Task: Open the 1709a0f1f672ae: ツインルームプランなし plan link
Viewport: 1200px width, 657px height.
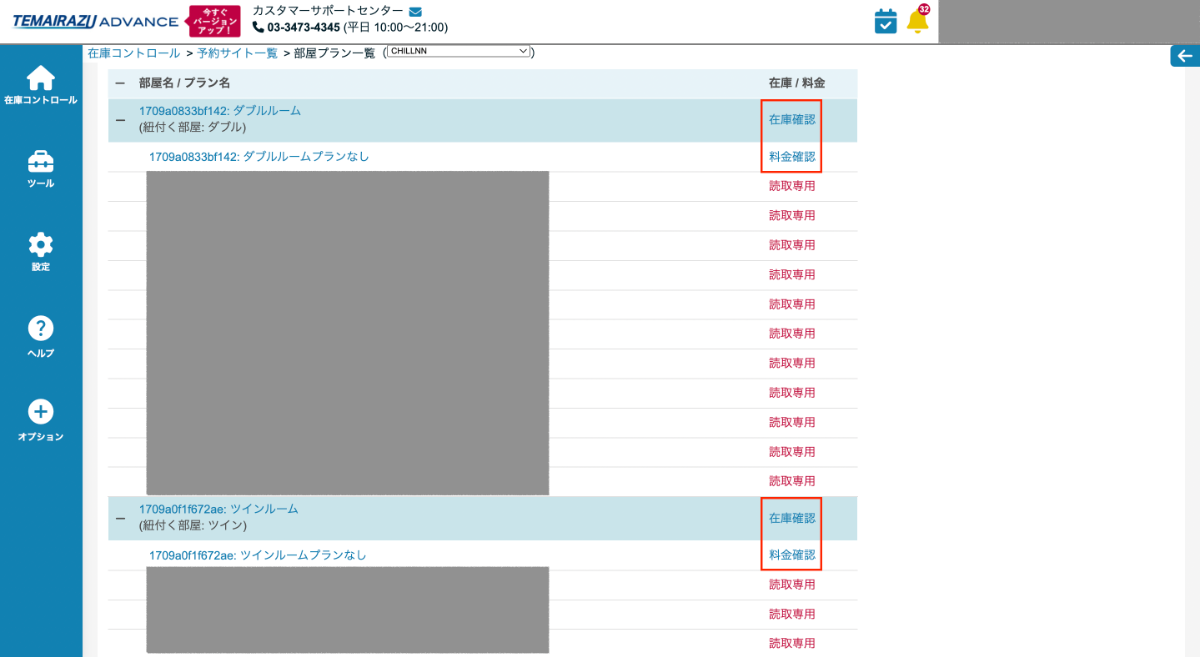Action: point(257,555)
